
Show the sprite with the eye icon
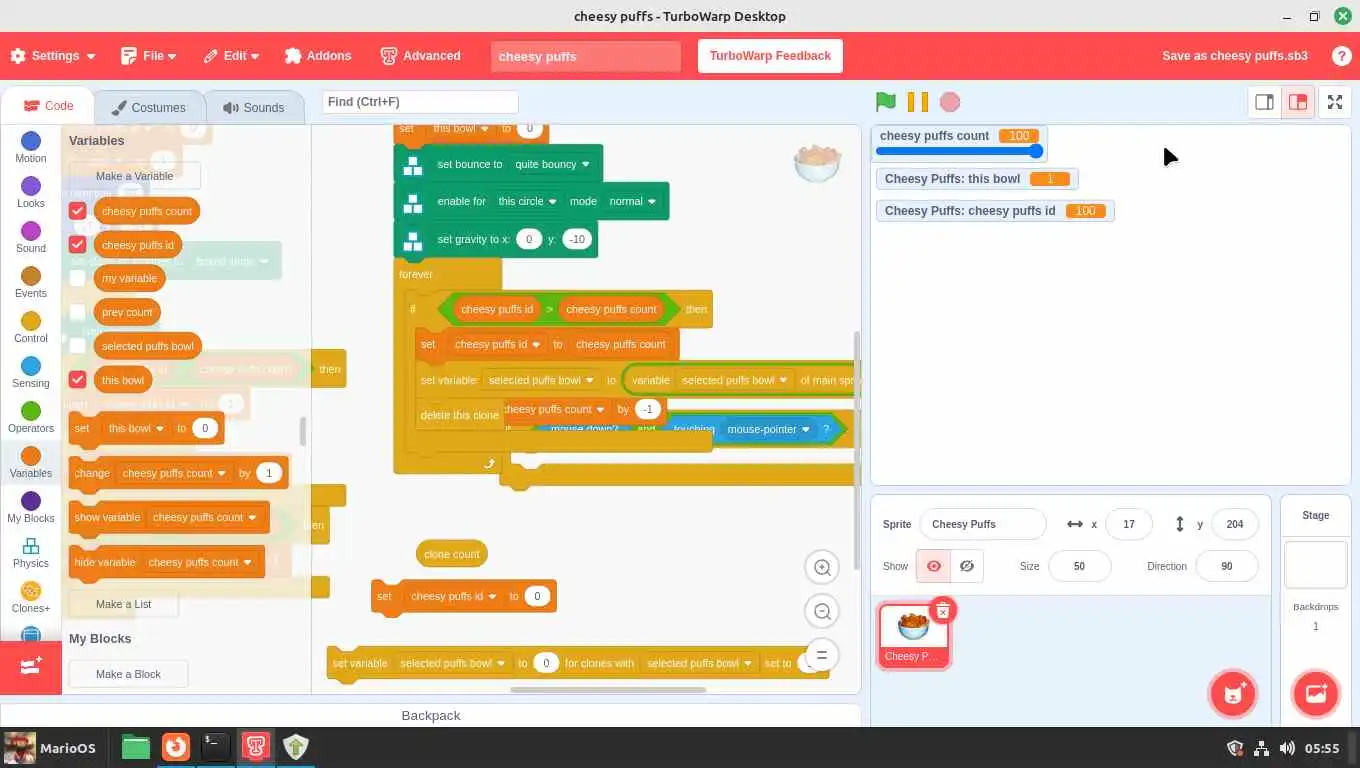coord(934,566)
